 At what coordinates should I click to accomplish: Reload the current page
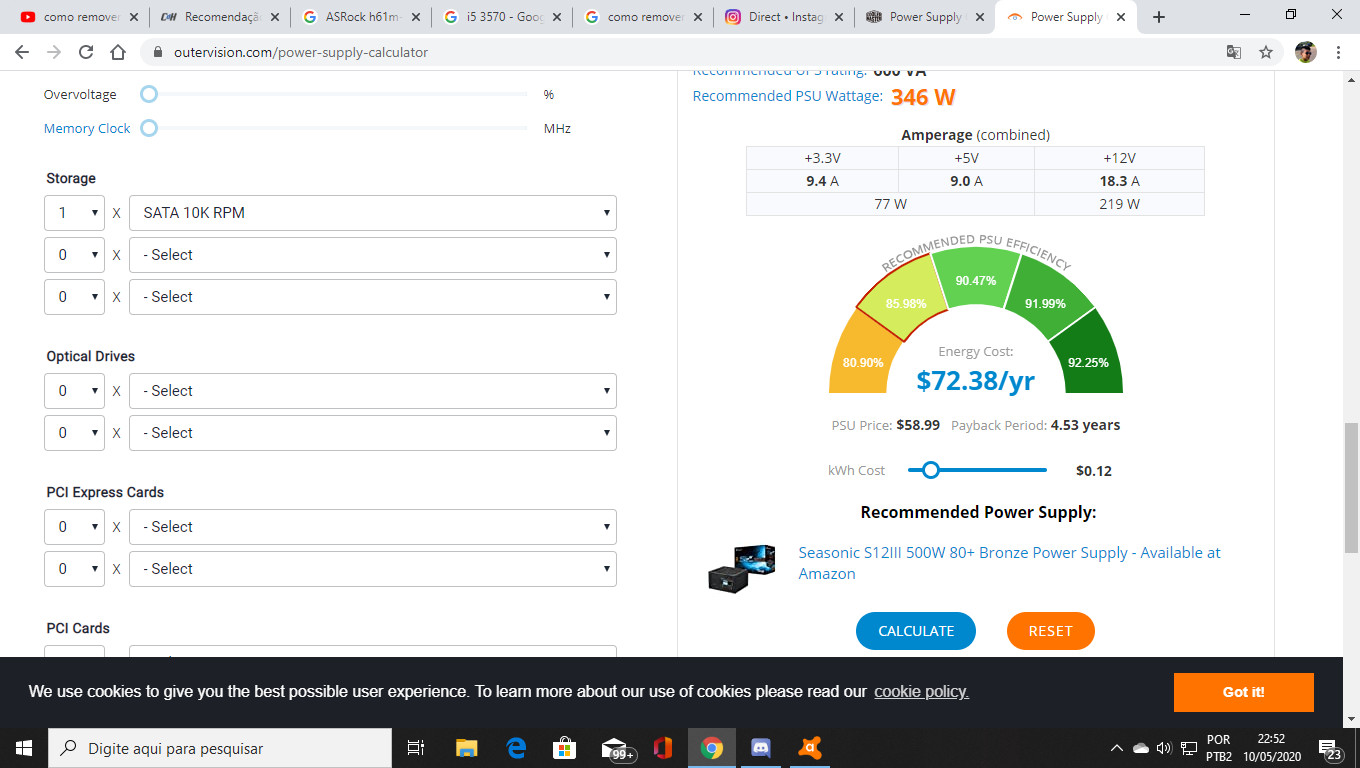pyautogui.click(x=86, y=52)
